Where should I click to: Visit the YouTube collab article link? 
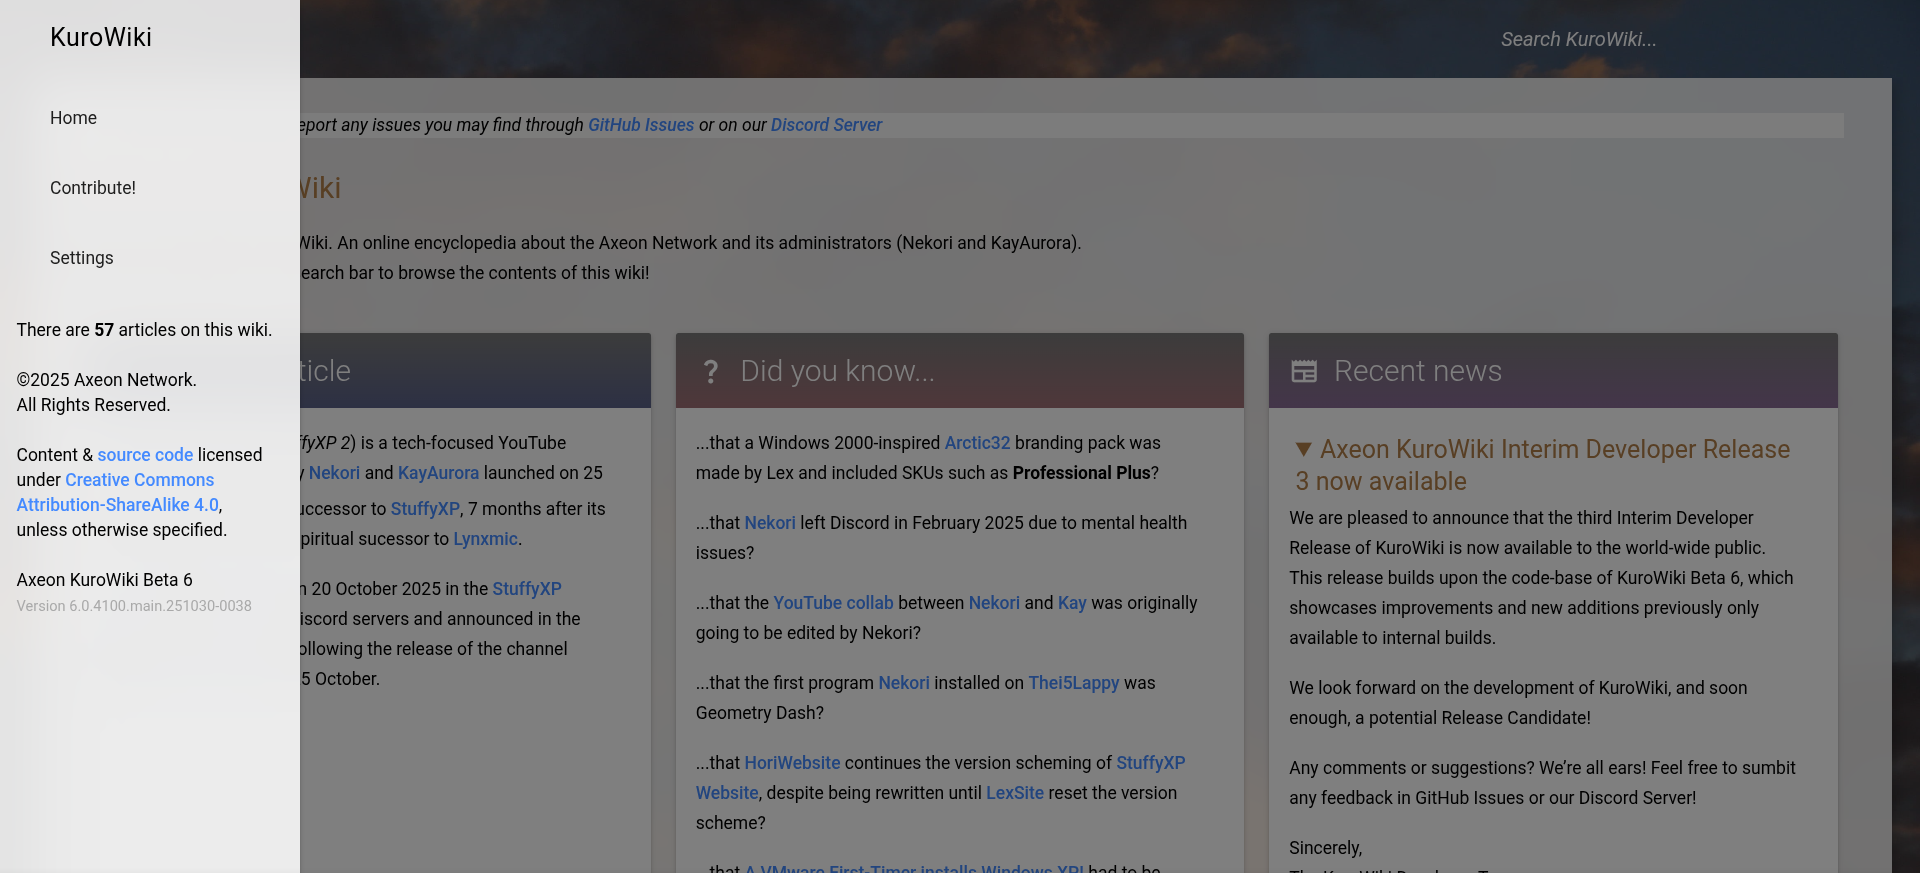[x=832, y=603]
